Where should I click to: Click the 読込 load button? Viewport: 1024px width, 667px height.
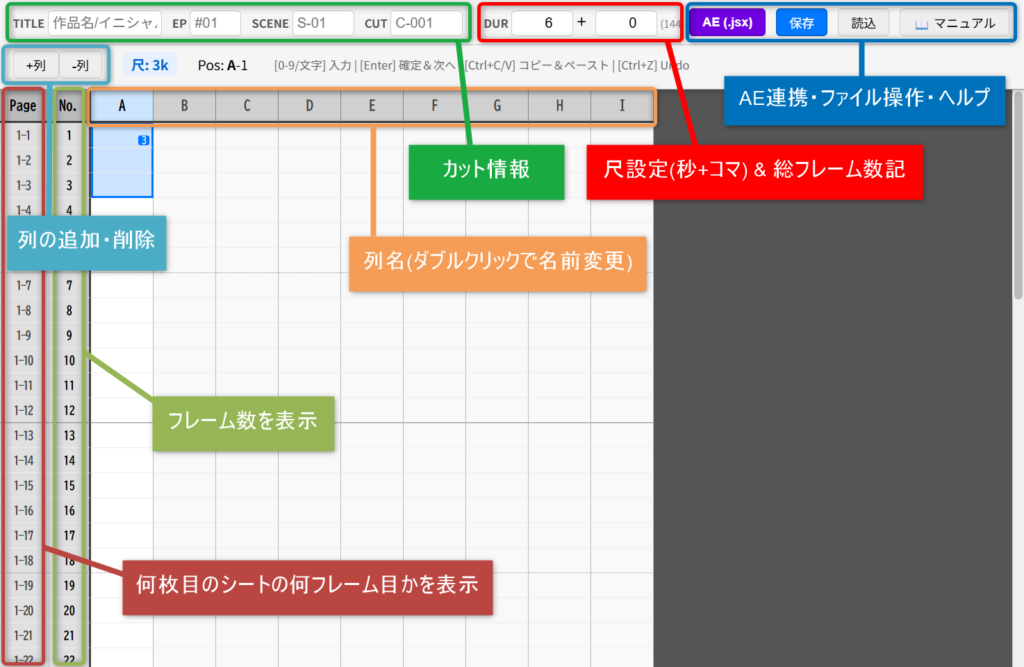[x=862, y=23]
